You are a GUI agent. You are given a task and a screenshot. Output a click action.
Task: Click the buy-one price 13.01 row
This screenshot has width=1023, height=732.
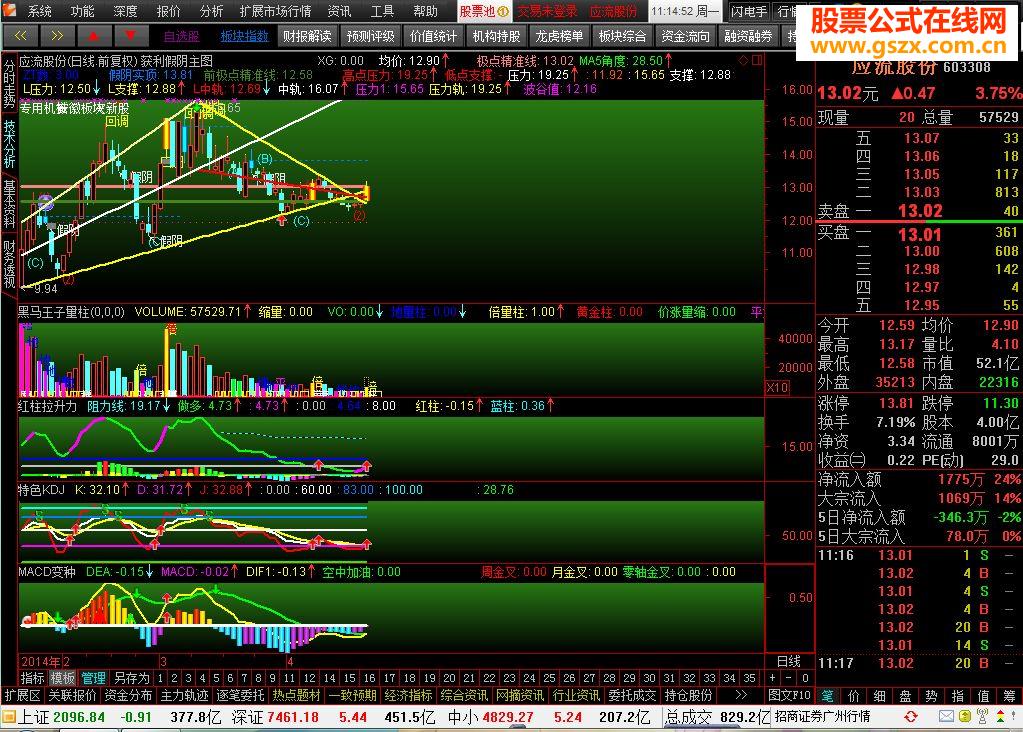919,234
